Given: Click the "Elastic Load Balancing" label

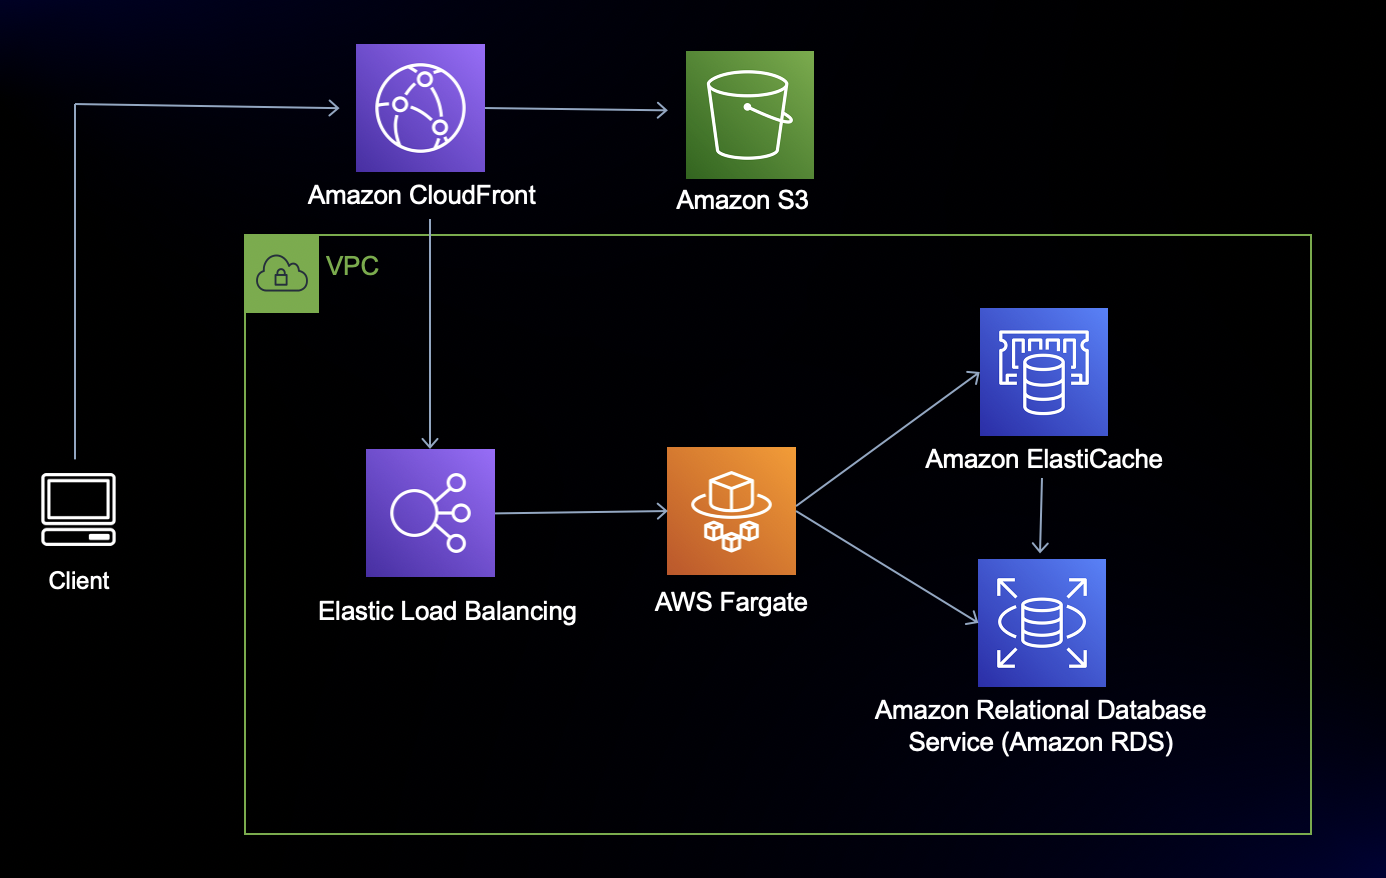Looking at the screenshot, I should pos(447,611).
